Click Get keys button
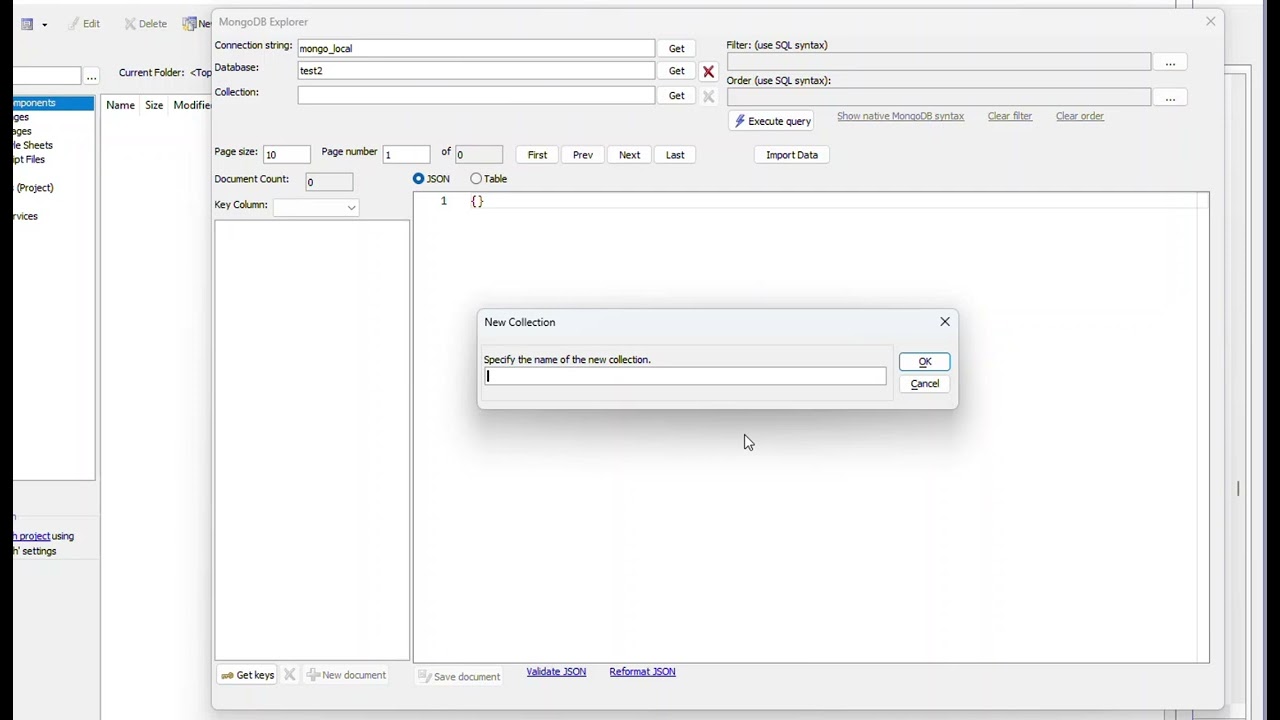The image size is (1280, 720). click(x=247, y=675)
